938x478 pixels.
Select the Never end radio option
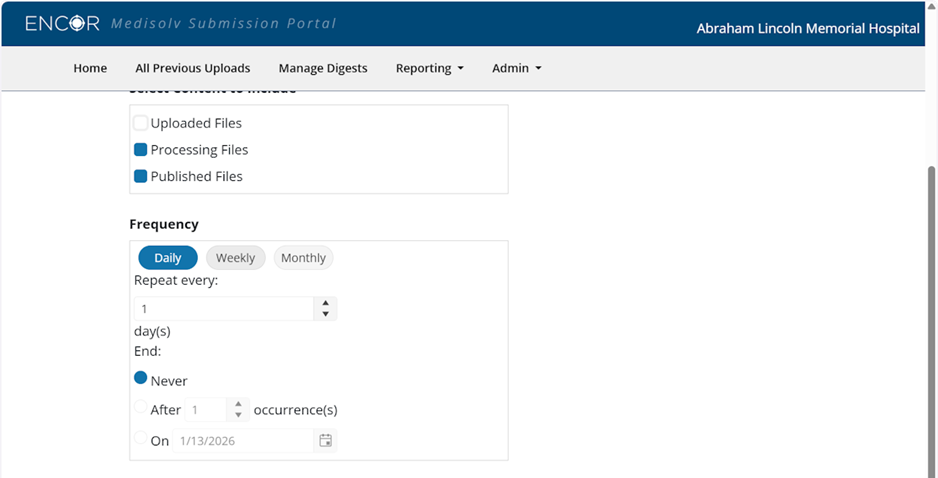click(x=141, y=378)
